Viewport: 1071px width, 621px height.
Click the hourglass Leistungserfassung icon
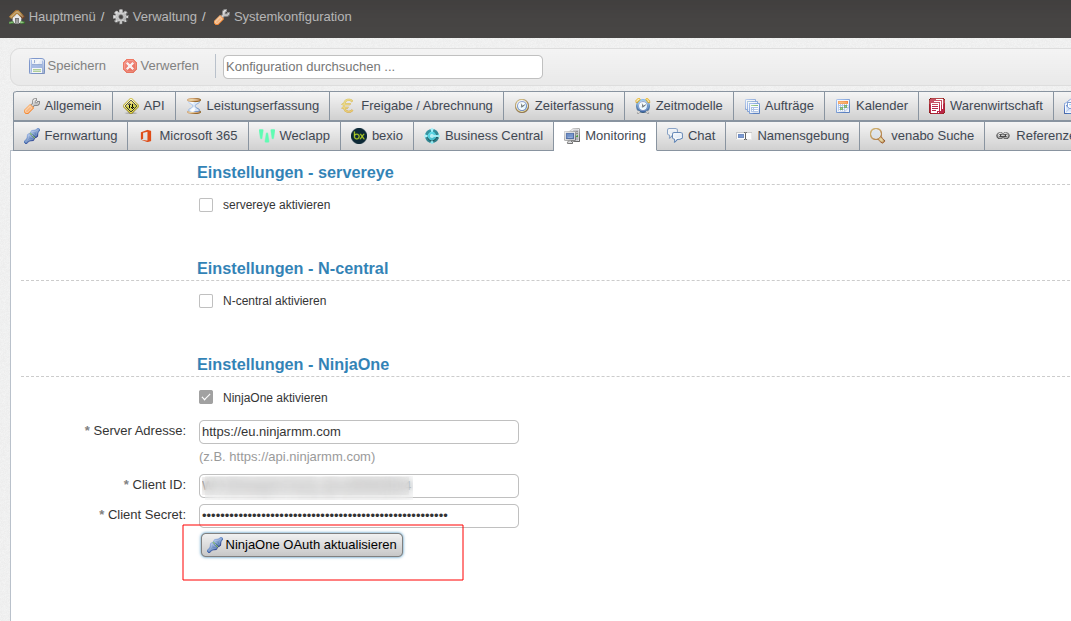pyautogui.click(x=194, y=106)
